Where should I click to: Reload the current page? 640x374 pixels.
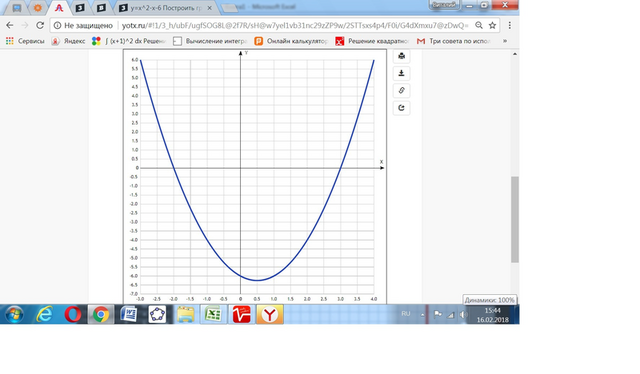pyautogui.click(x=40, y=25)
